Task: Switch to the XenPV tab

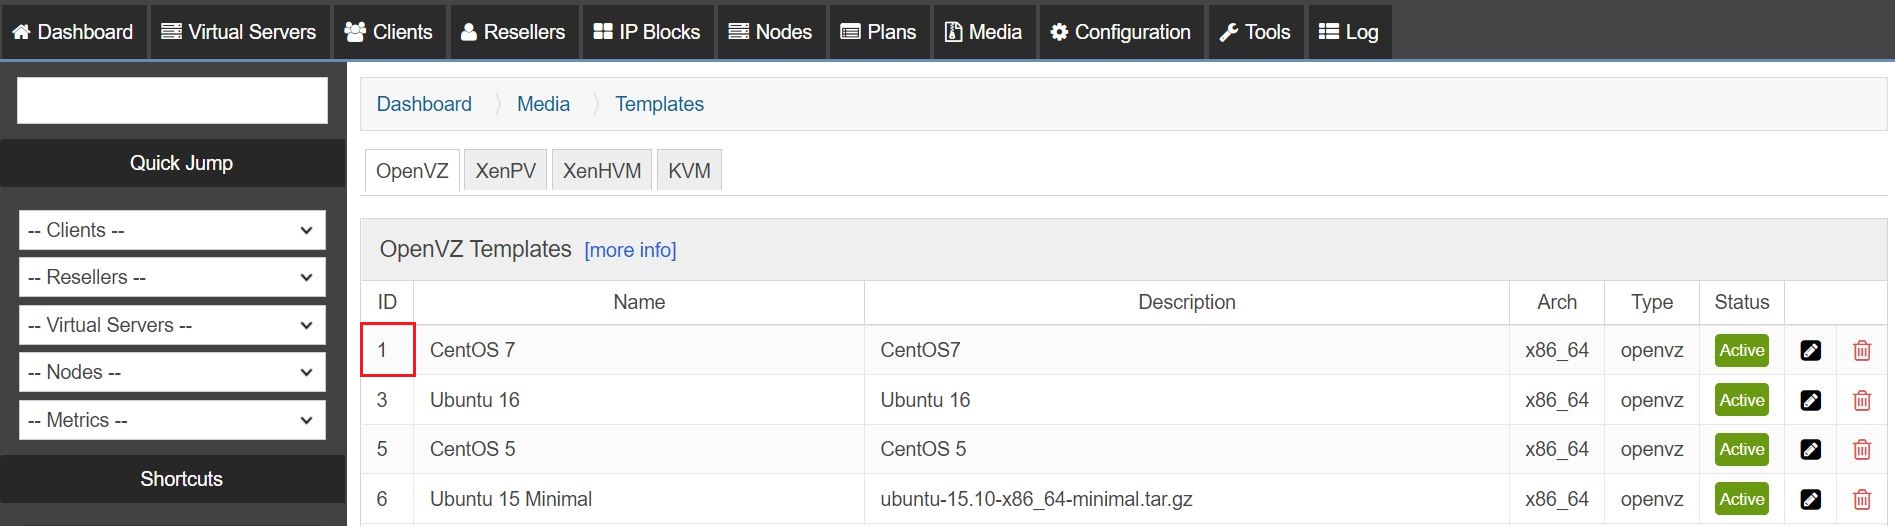Action: coord(505,171)
